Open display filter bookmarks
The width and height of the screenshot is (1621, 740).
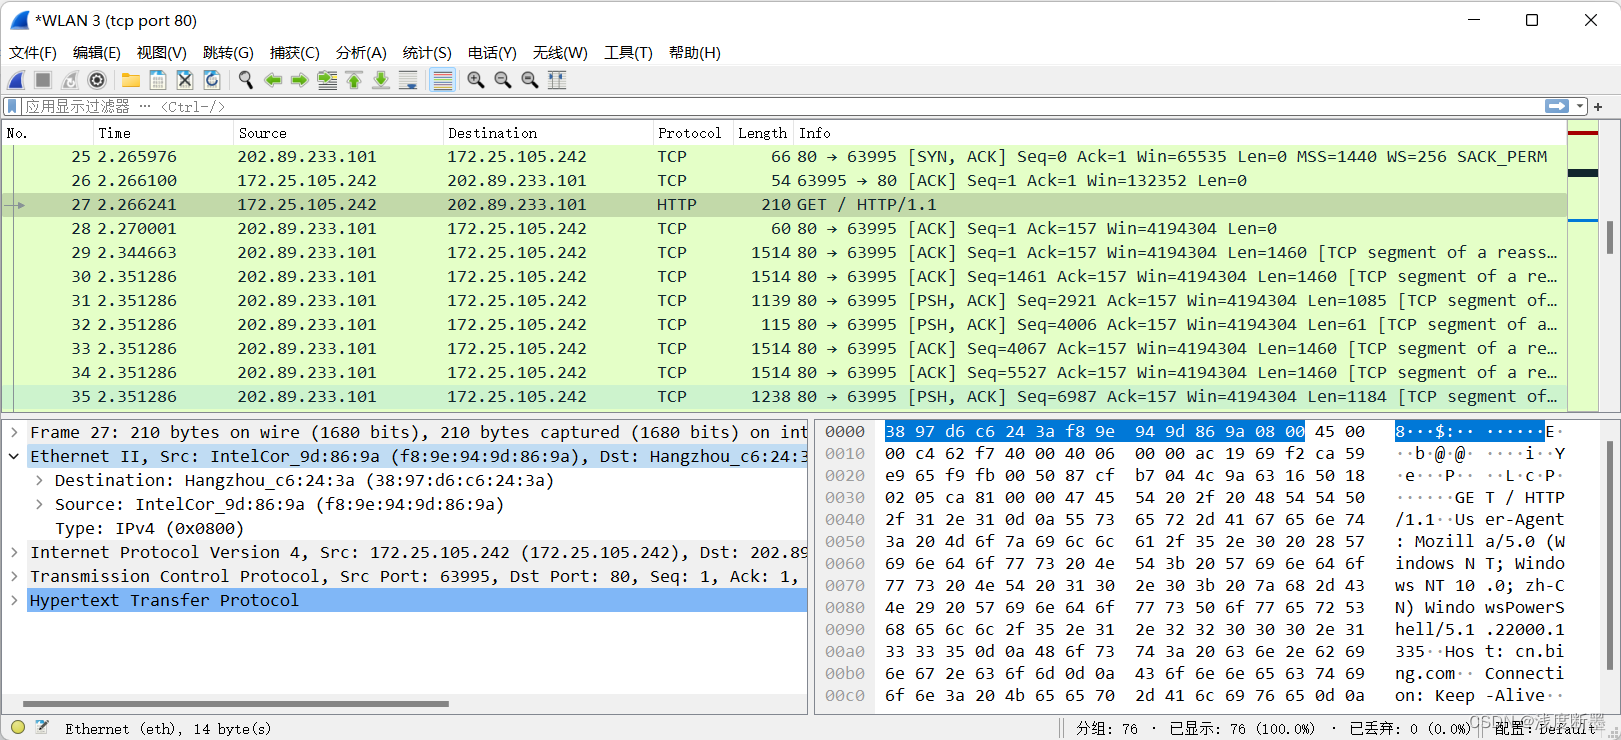[x=12, y=106]
